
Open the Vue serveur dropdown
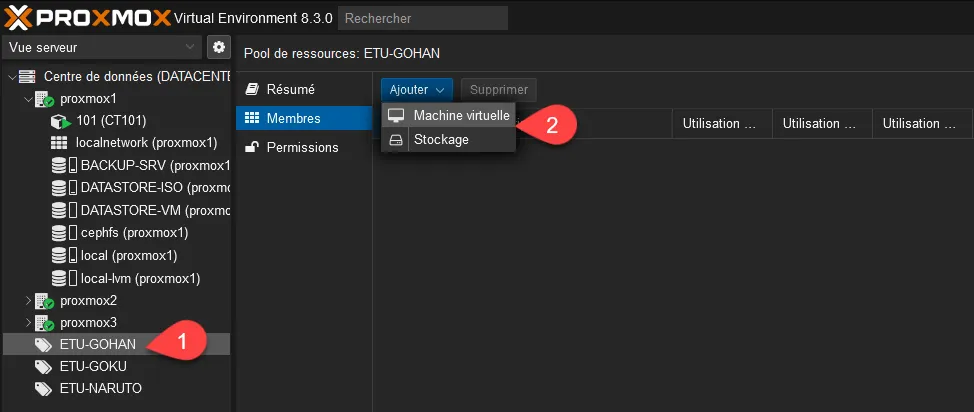[x=102, y=47]
